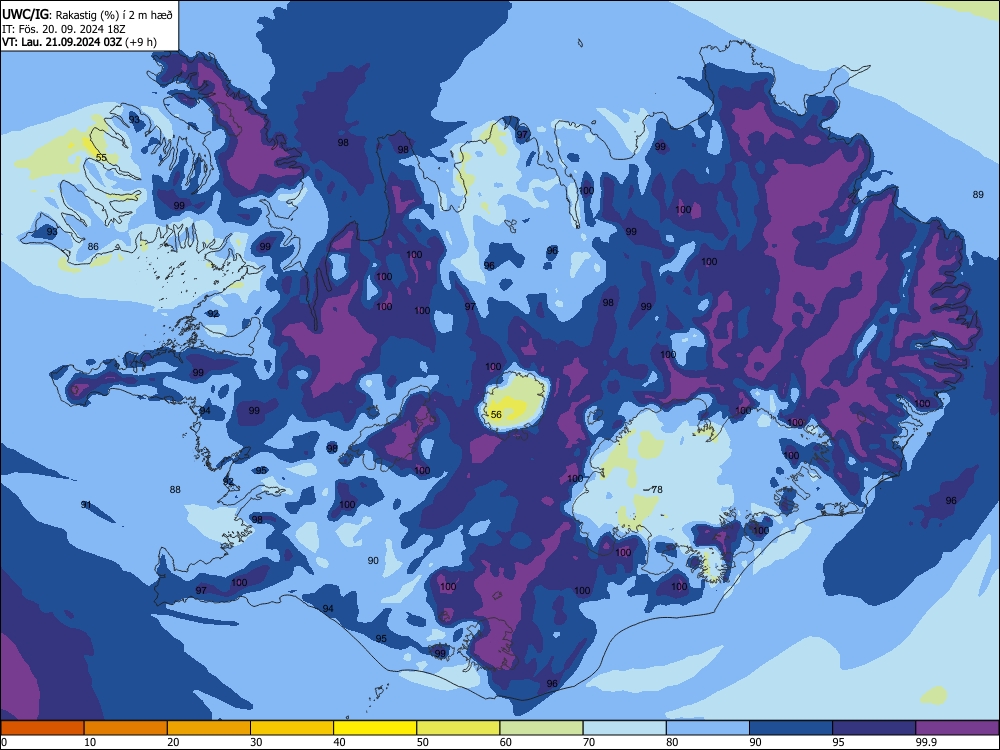Click the '50' label on the legend scale
This screenshot has width=1000, height=750.
point(422,742)
